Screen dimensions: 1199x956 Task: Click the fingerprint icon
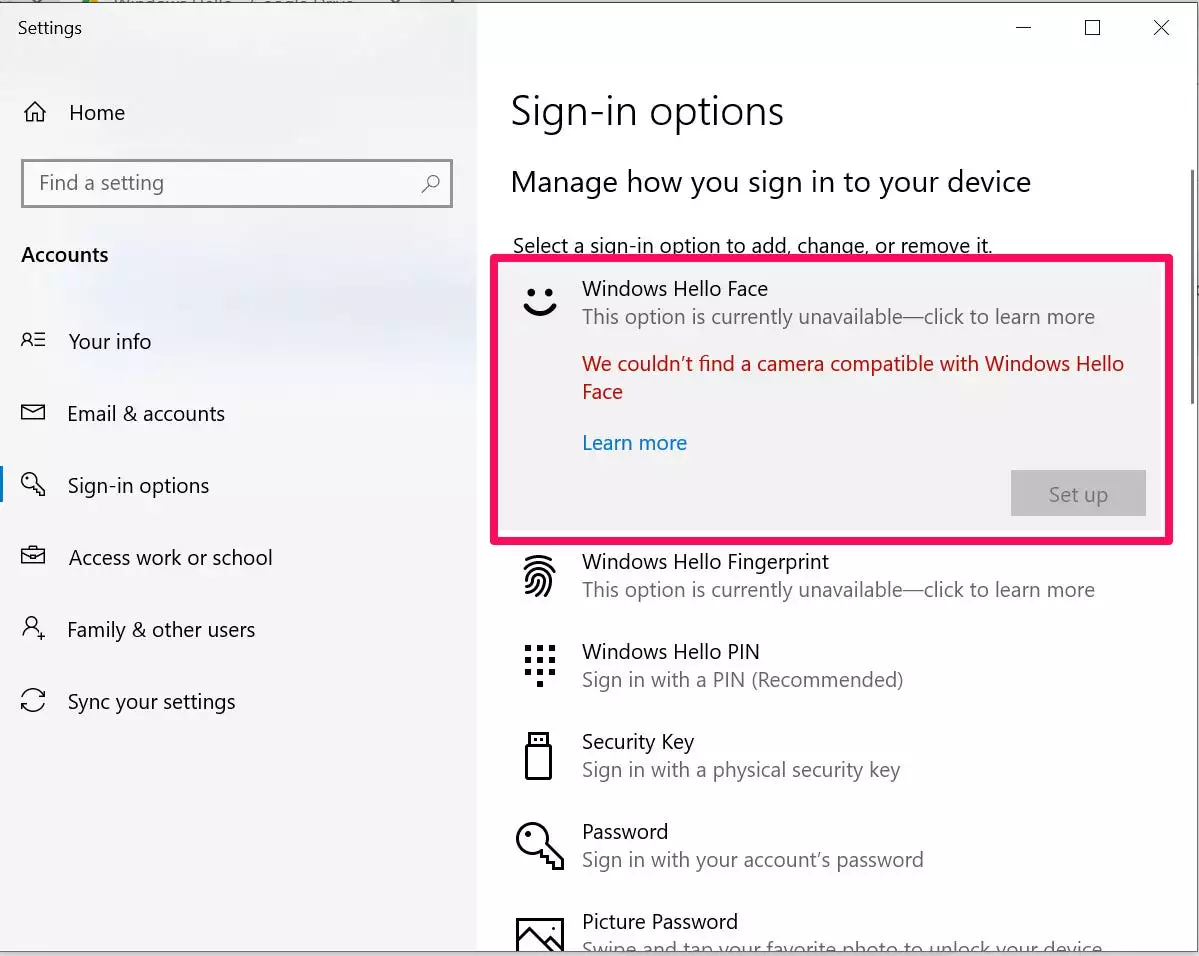[x=539, y=576]
